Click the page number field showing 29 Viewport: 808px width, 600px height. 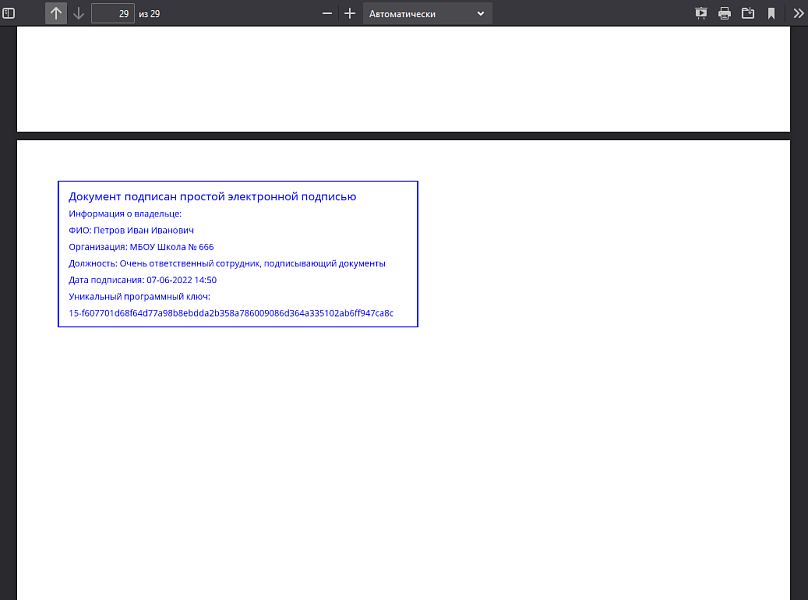click(112, 13)
